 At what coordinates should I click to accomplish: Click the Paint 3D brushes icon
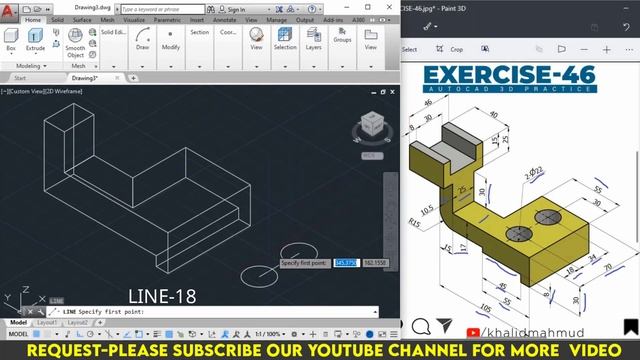click(x=427, y=27)
